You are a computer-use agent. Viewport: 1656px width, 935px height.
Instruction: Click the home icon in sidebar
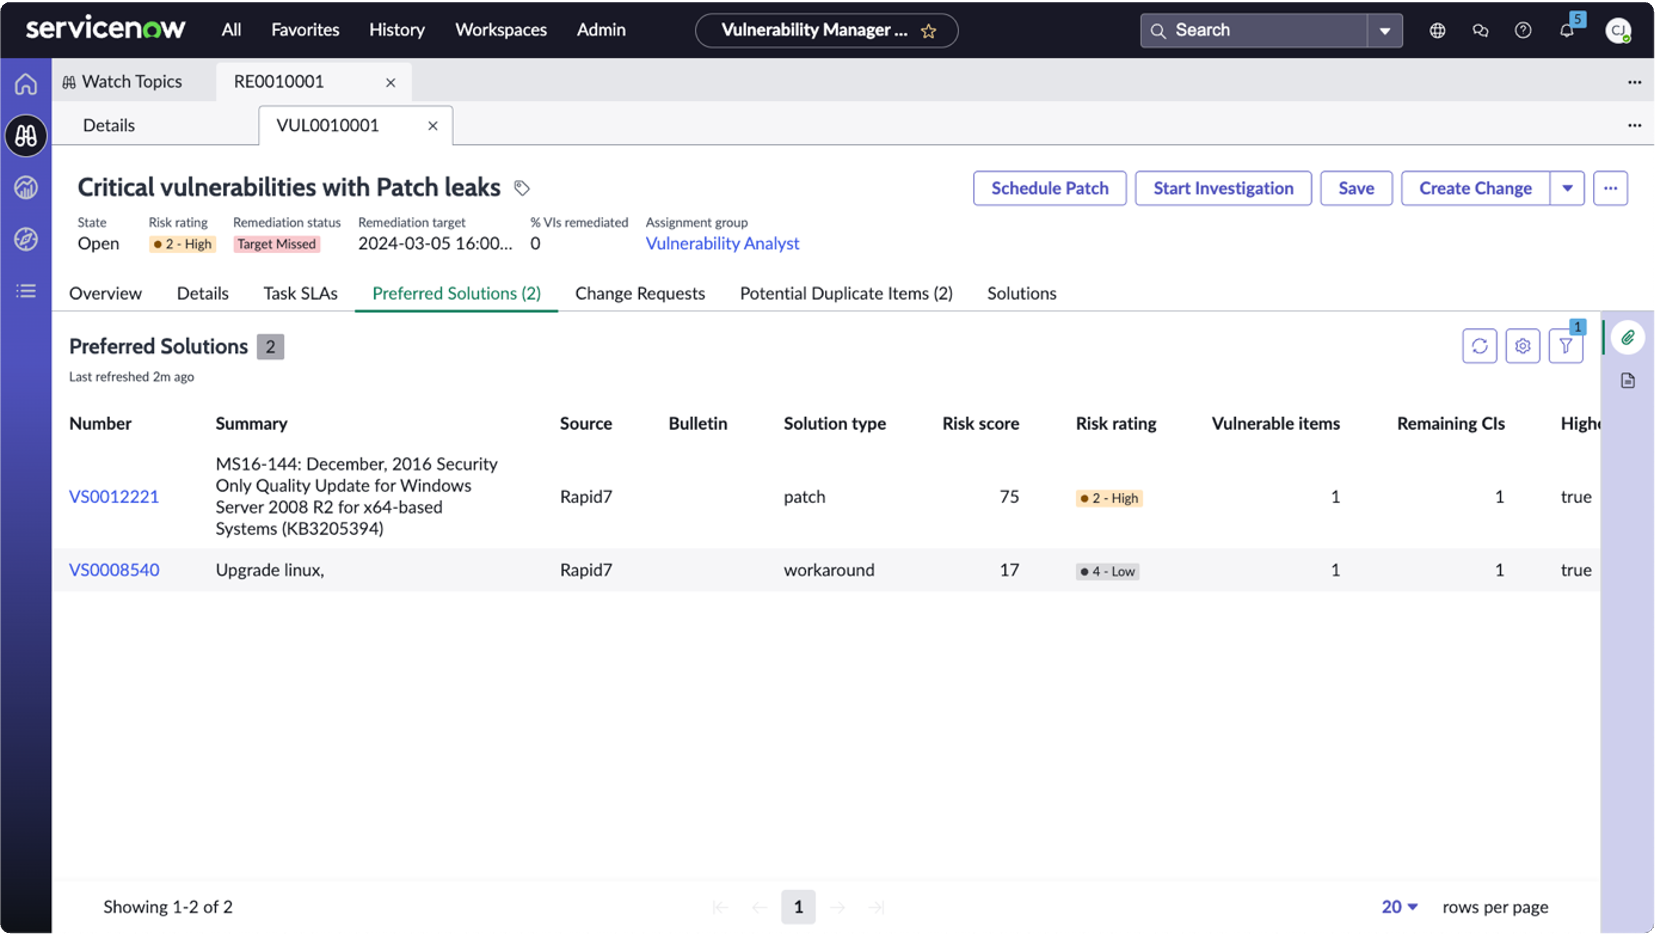point(26,84)
